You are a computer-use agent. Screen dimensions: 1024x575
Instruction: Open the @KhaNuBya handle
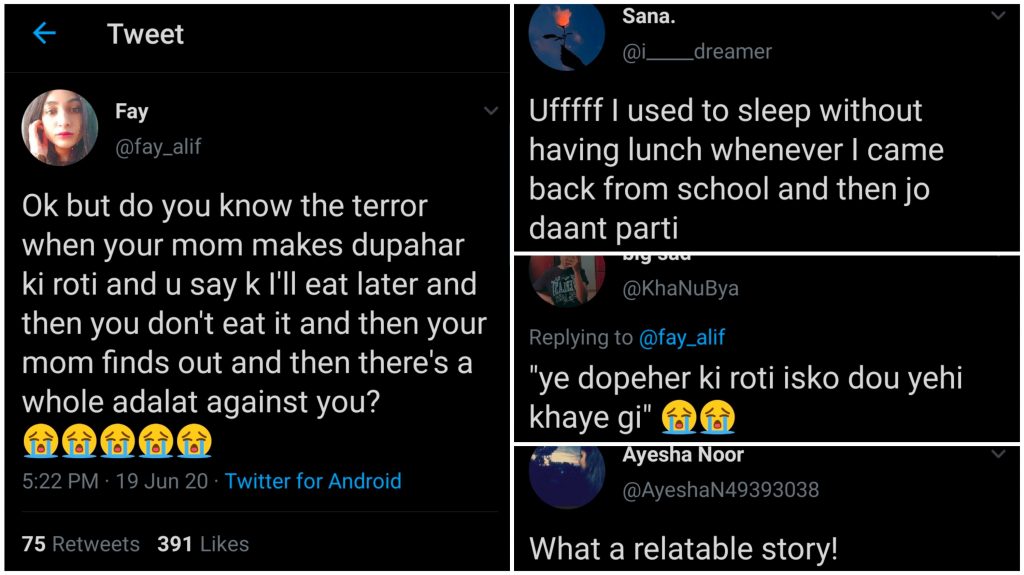pyautogui.click(x=680, y=289)
